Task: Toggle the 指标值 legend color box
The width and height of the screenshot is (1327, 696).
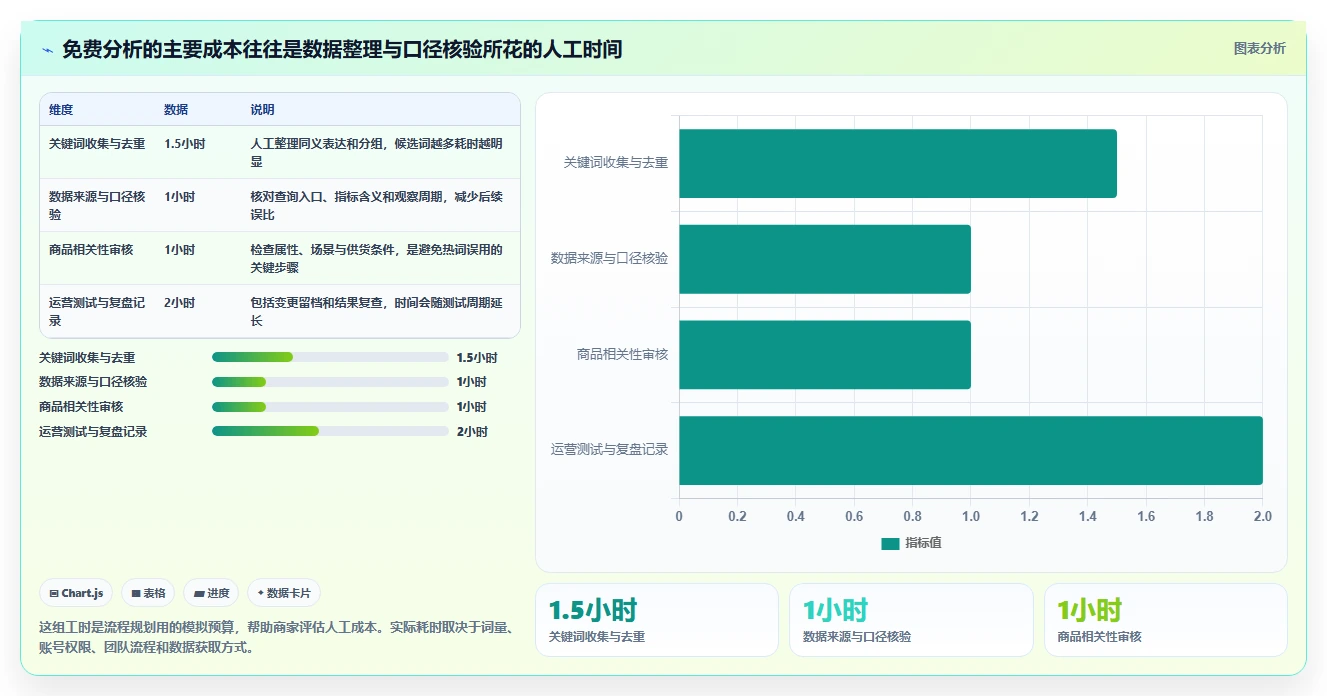Action: click(890, 543)
